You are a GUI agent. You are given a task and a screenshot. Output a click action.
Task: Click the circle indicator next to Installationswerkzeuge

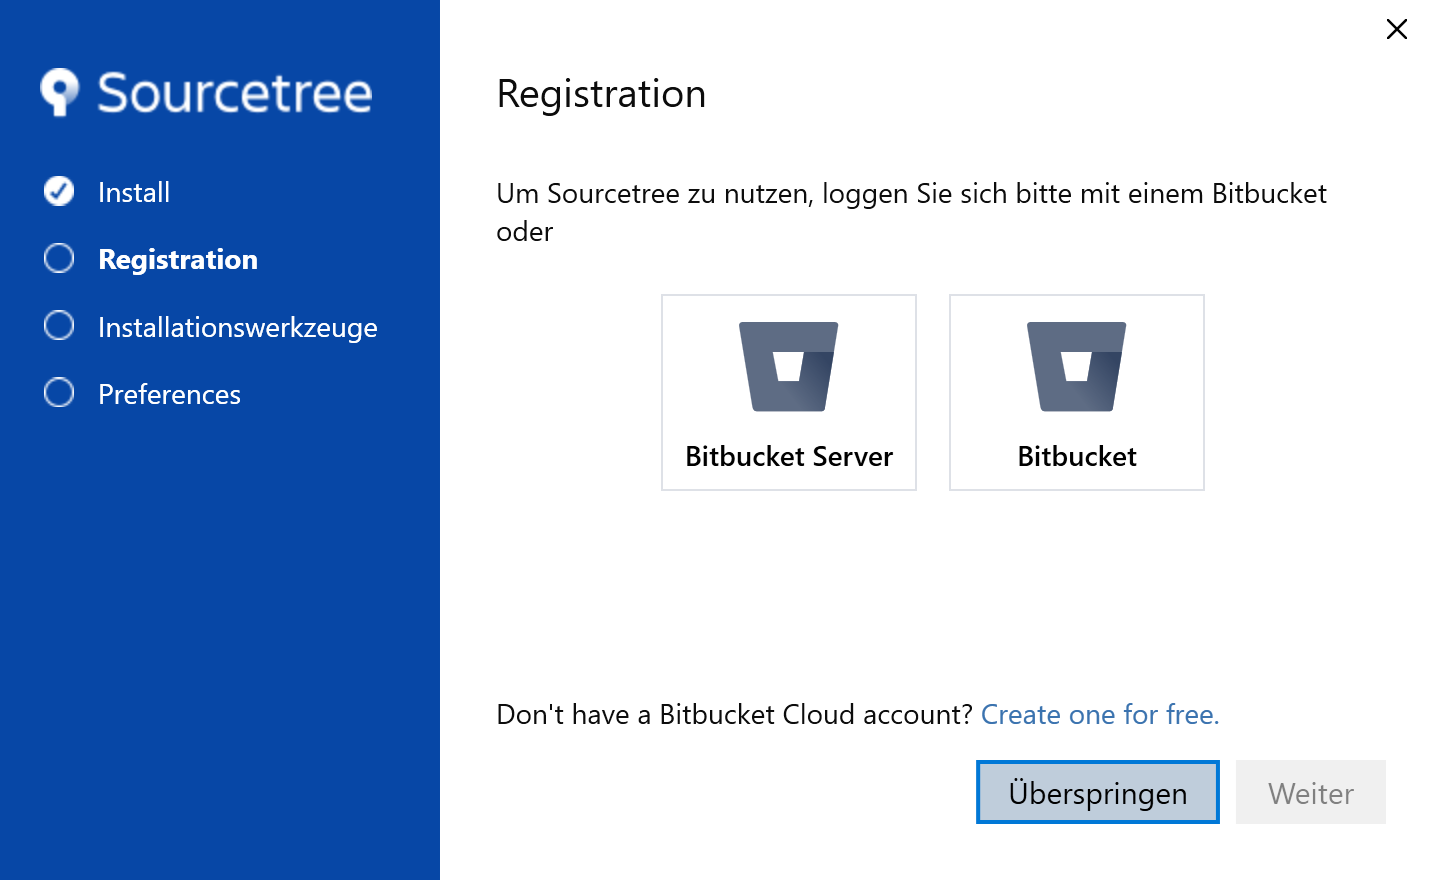59,326
